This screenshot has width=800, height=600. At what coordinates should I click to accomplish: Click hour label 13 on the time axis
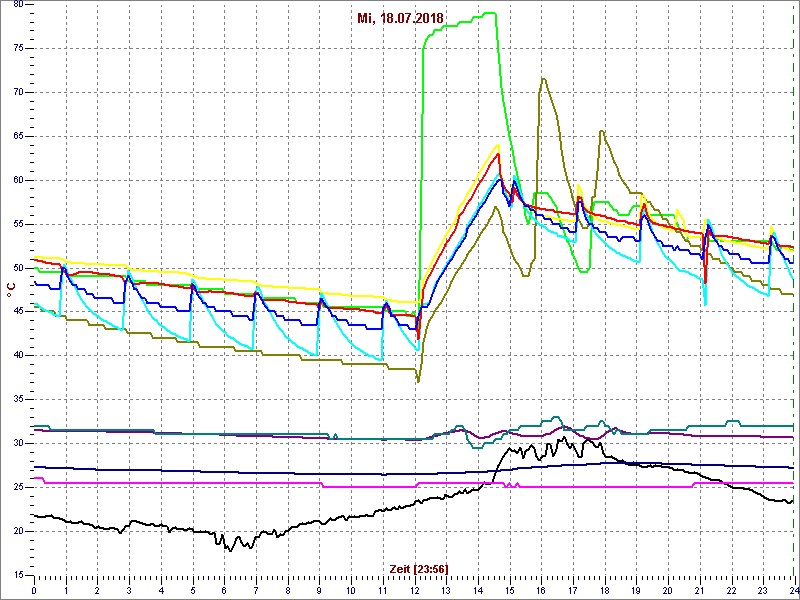pos(446,590)
